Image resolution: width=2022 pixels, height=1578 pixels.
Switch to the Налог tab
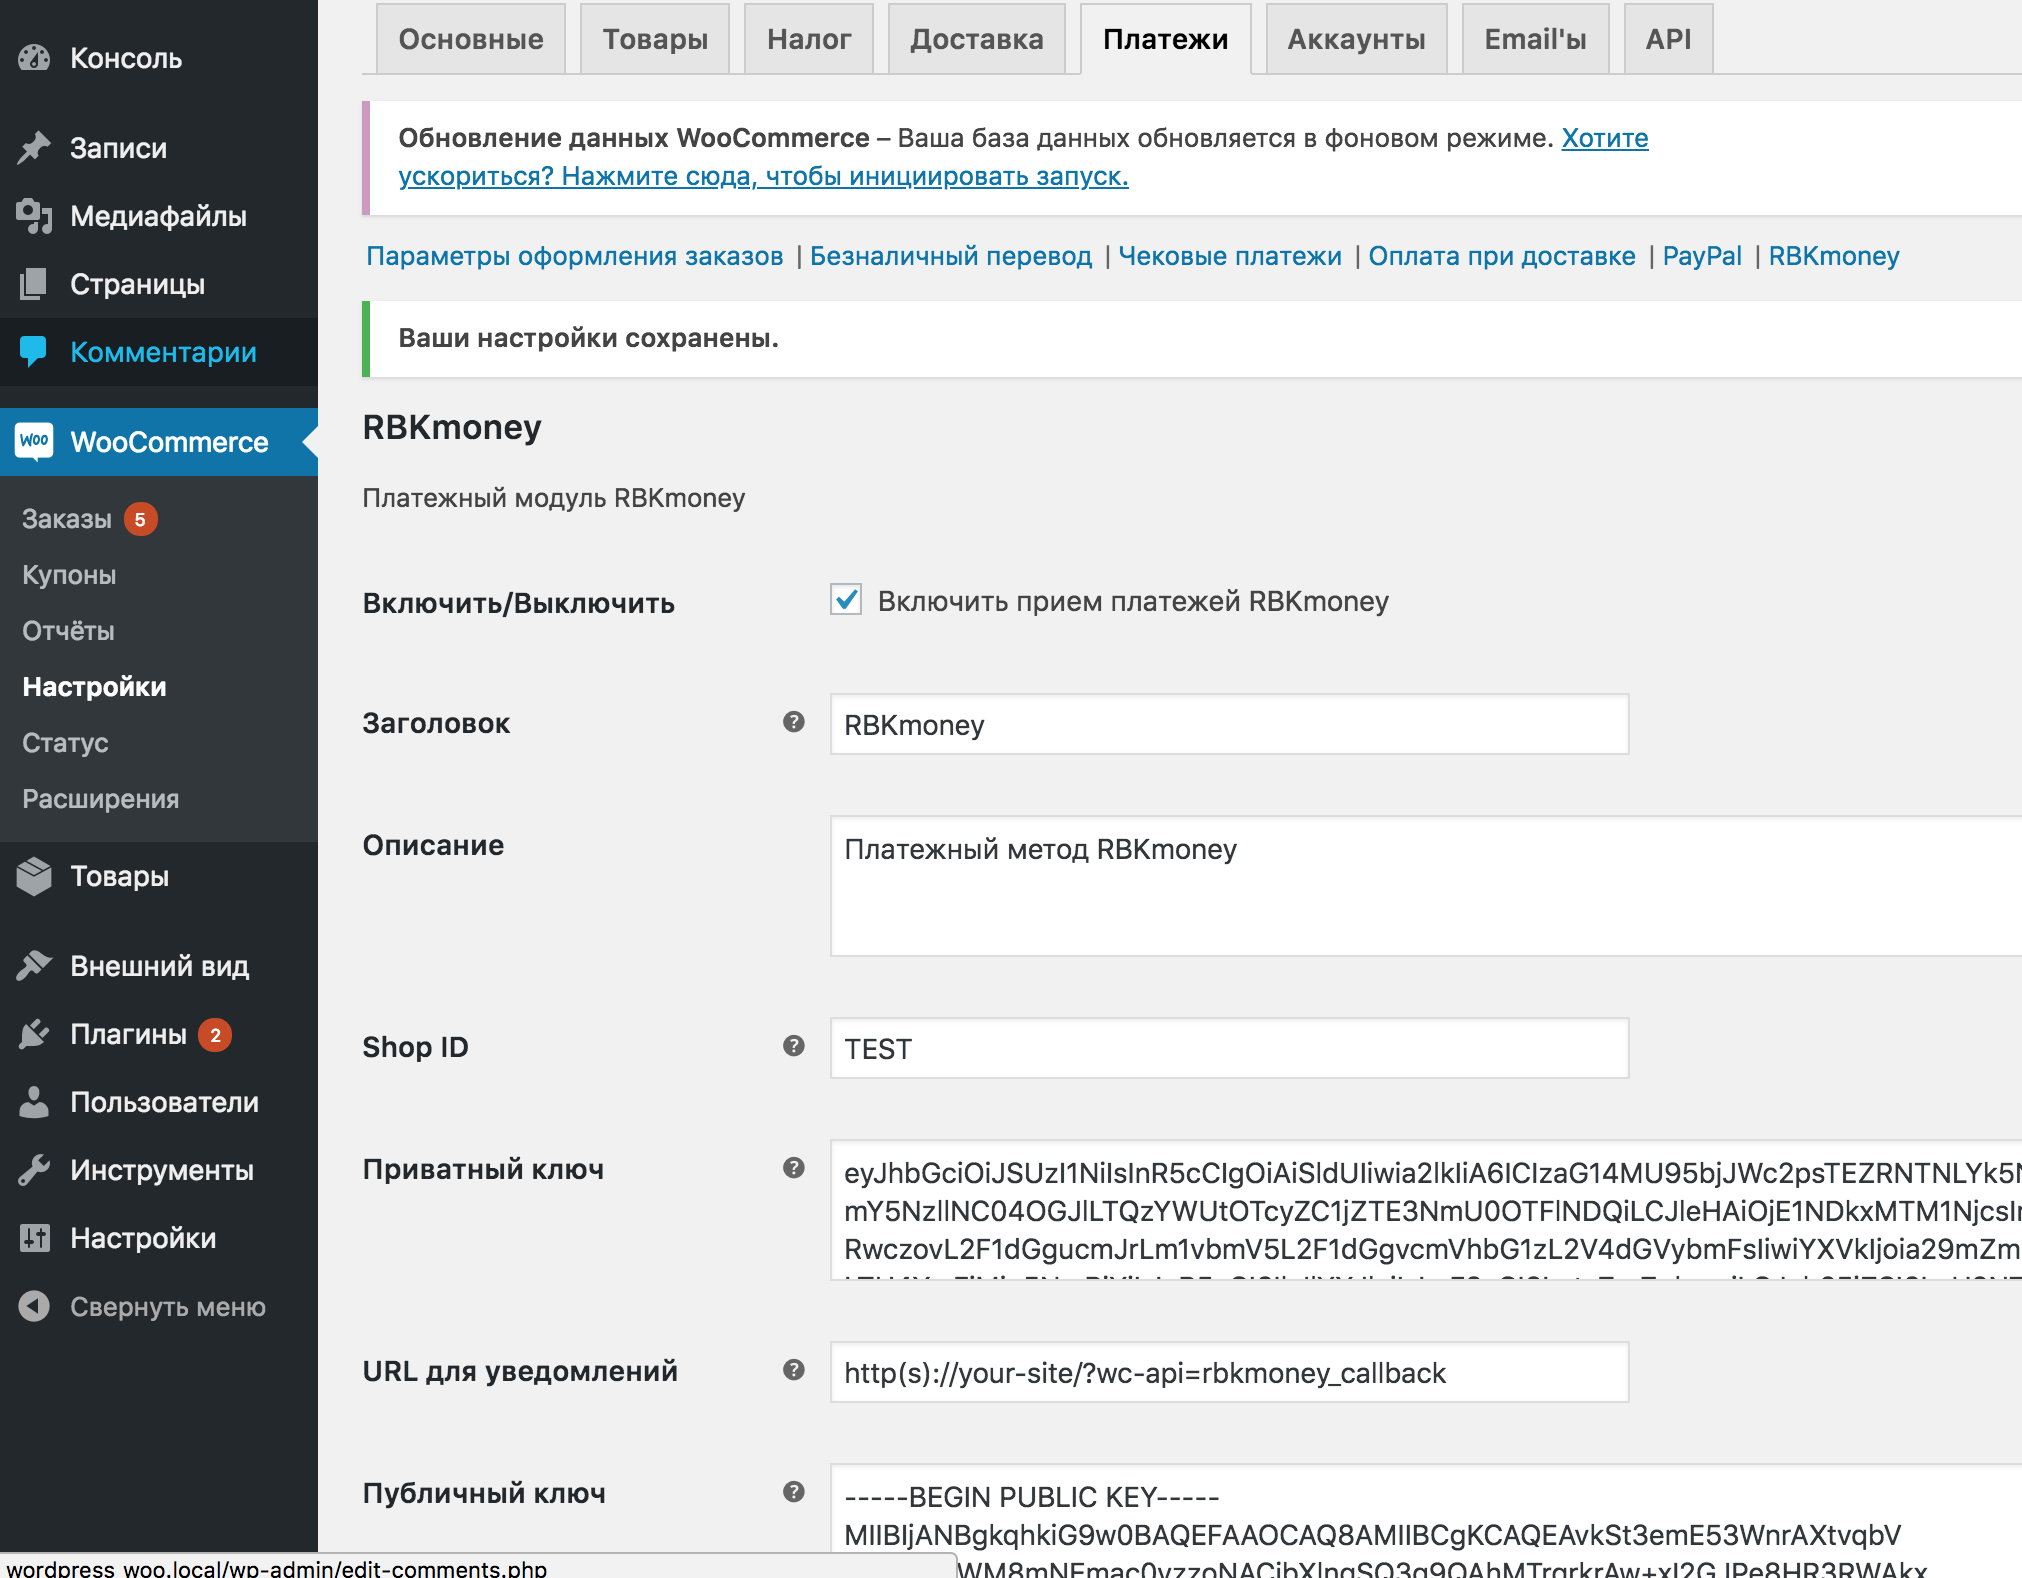(809, 39)
